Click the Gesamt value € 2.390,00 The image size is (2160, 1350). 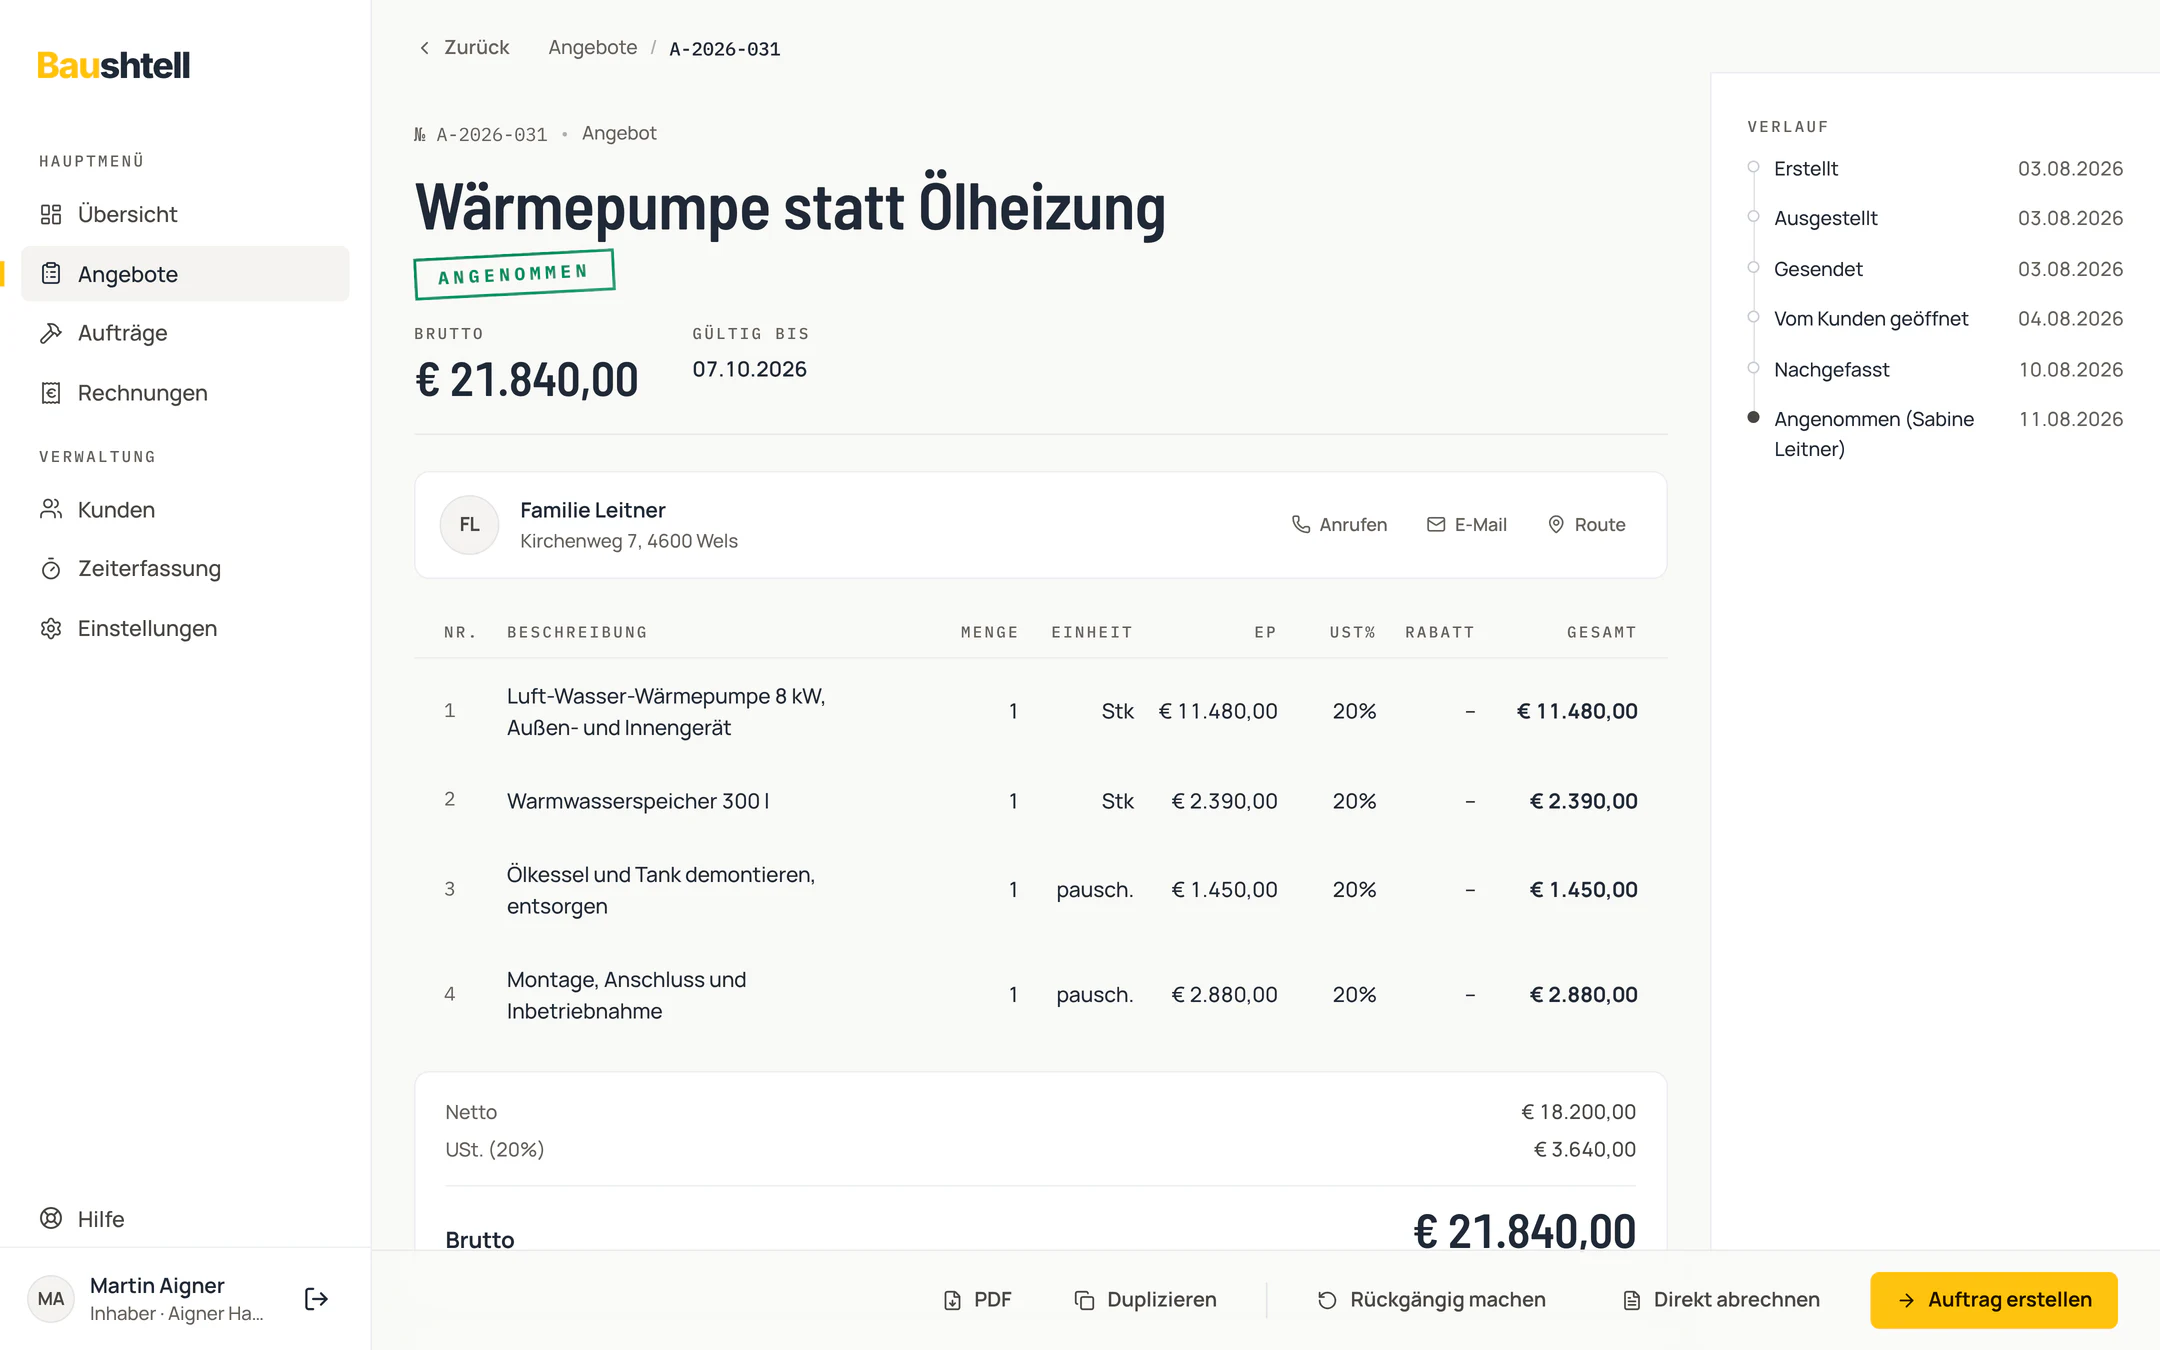pyautogui.click(x=1583, y=801)
